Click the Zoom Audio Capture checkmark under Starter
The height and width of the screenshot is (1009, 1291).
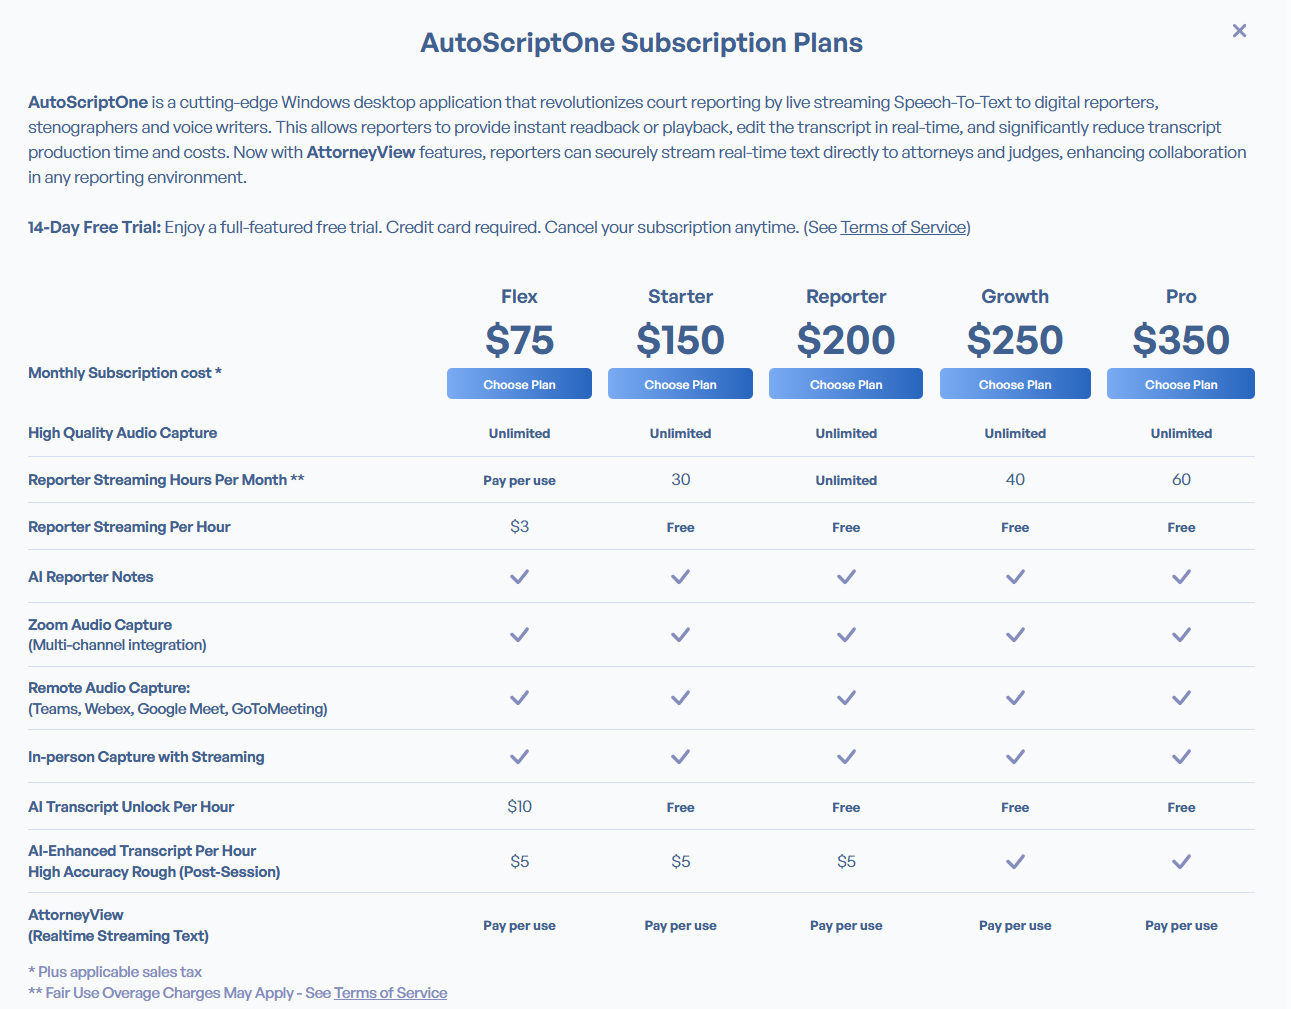point(680,635)
